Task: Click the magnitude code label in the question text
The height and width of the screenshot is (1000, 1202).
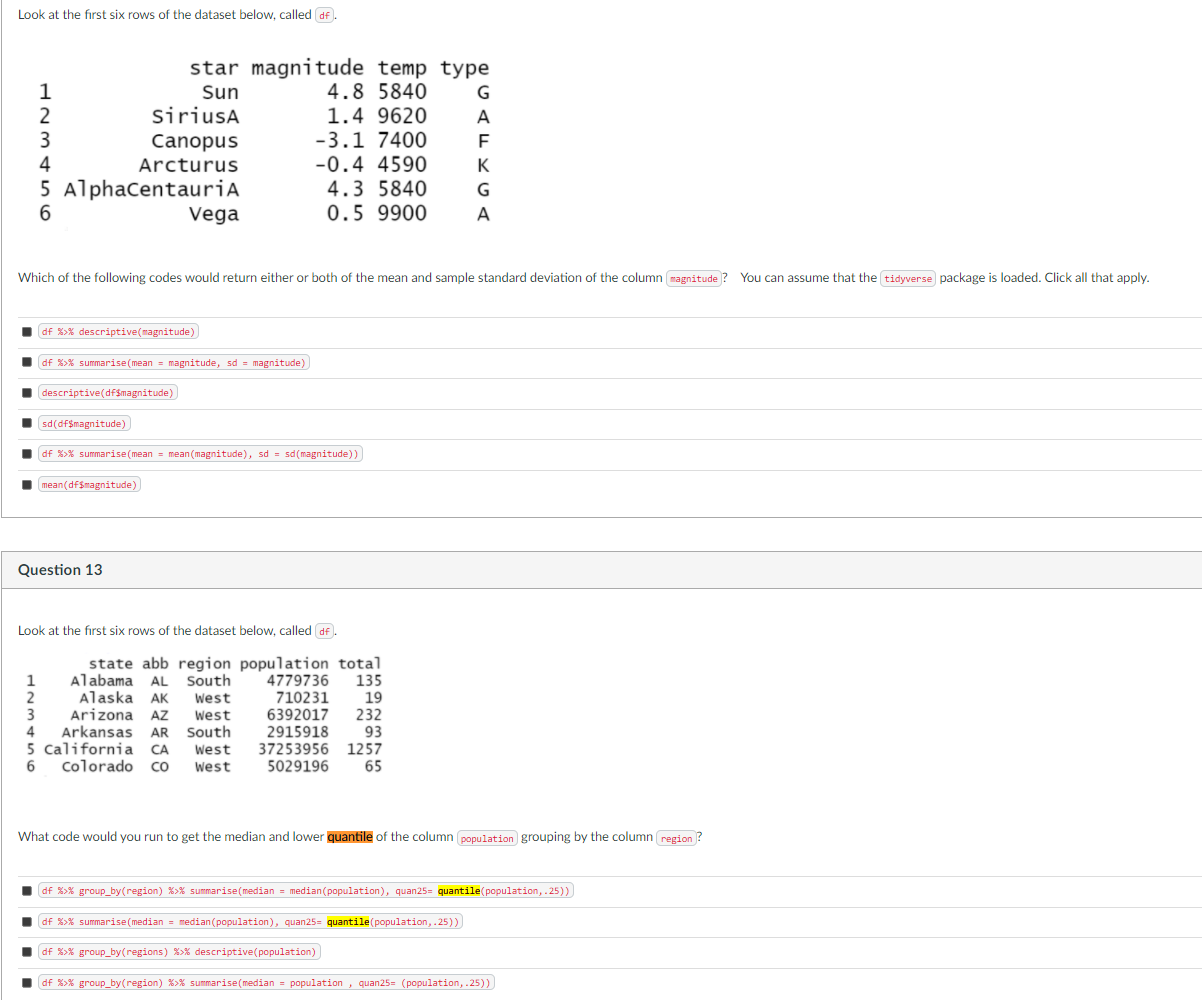Action: pos(694,278)
